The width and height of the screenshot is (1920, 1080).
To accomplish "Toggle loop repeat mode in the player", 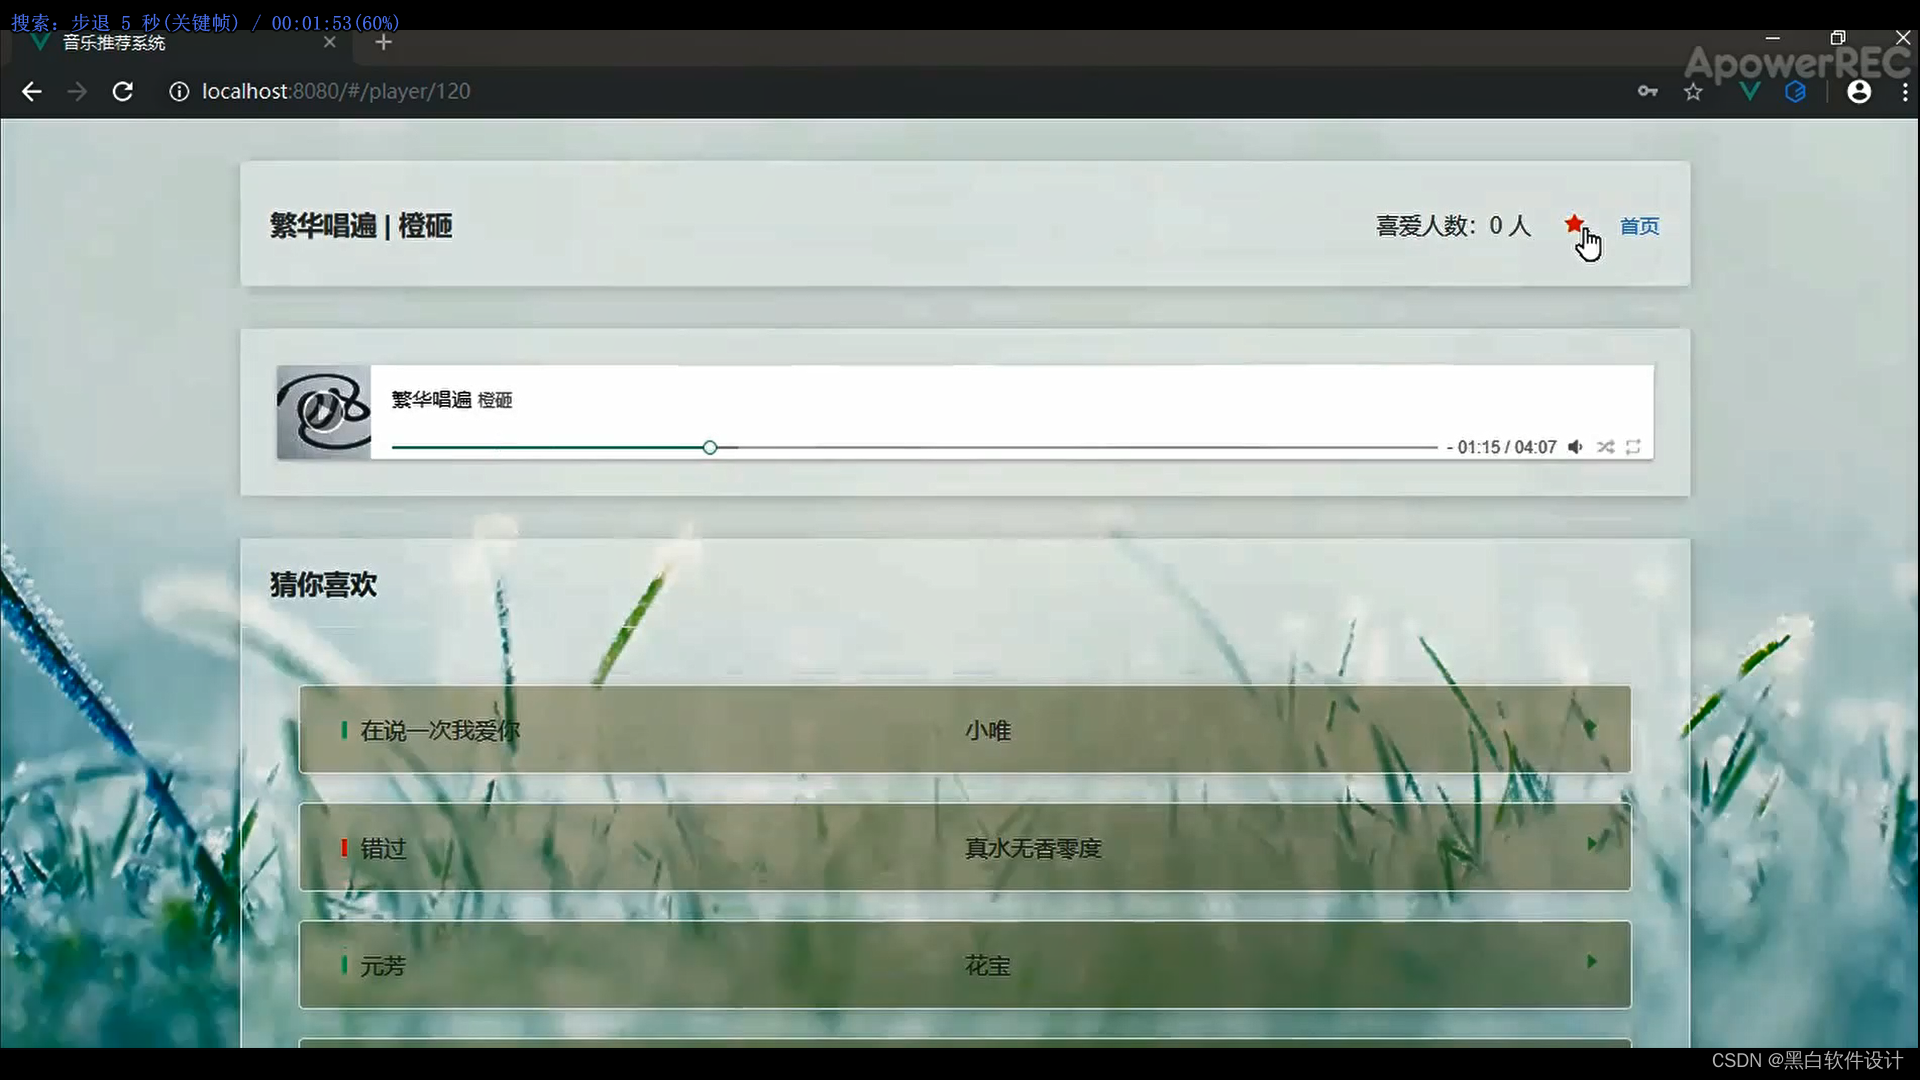I will [x=1633, y=447].
